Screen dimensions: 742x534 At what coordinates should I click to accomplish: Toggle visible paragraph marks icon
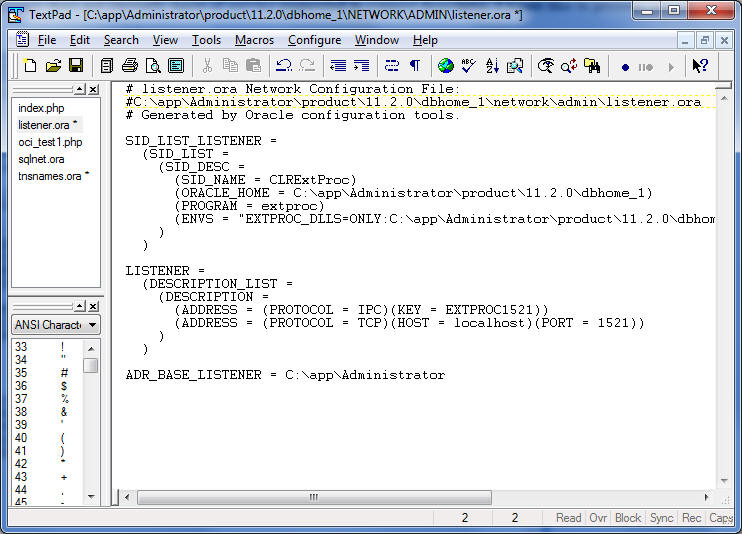click(415, 65)
